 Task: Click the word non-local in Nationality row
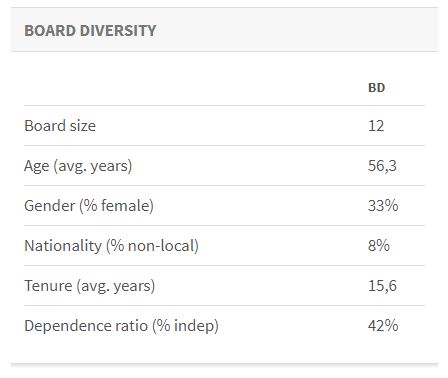click(x=161, y=246)
